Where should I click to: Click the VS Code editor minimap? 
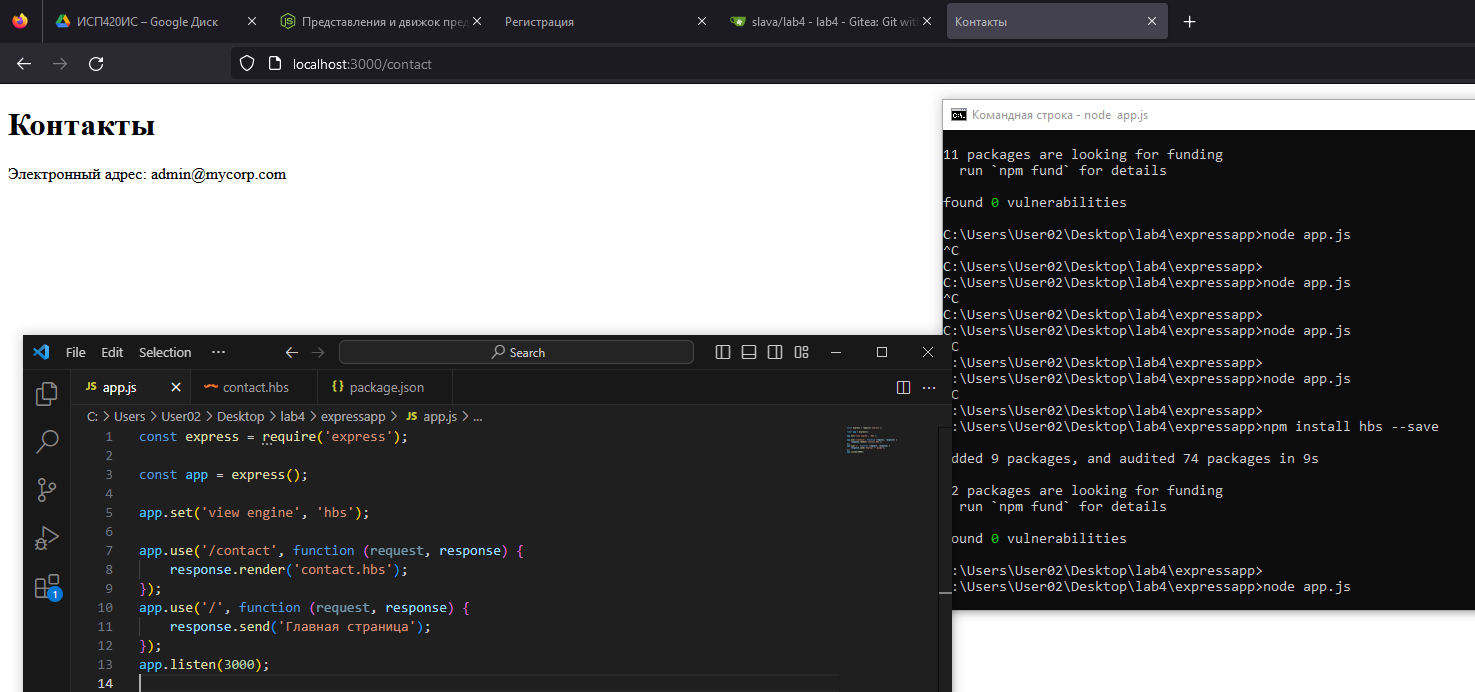coord(870,441)
